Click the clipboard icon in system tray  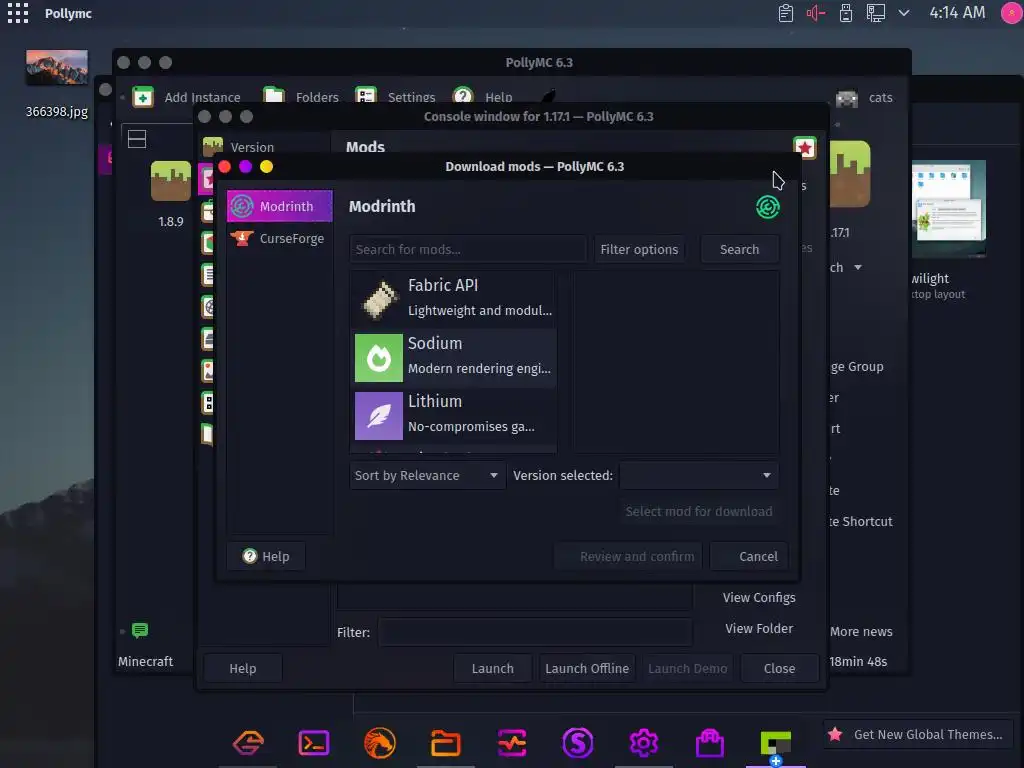point(785,13)
